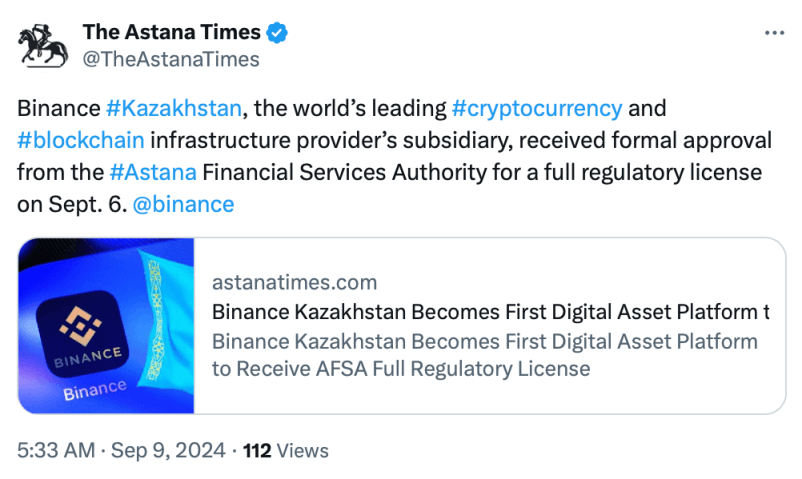The width and height of the screenshot is (802, 479).
Task: Click the gray AFSA Full Regulatory License description
Action: [x=400, y=368]
